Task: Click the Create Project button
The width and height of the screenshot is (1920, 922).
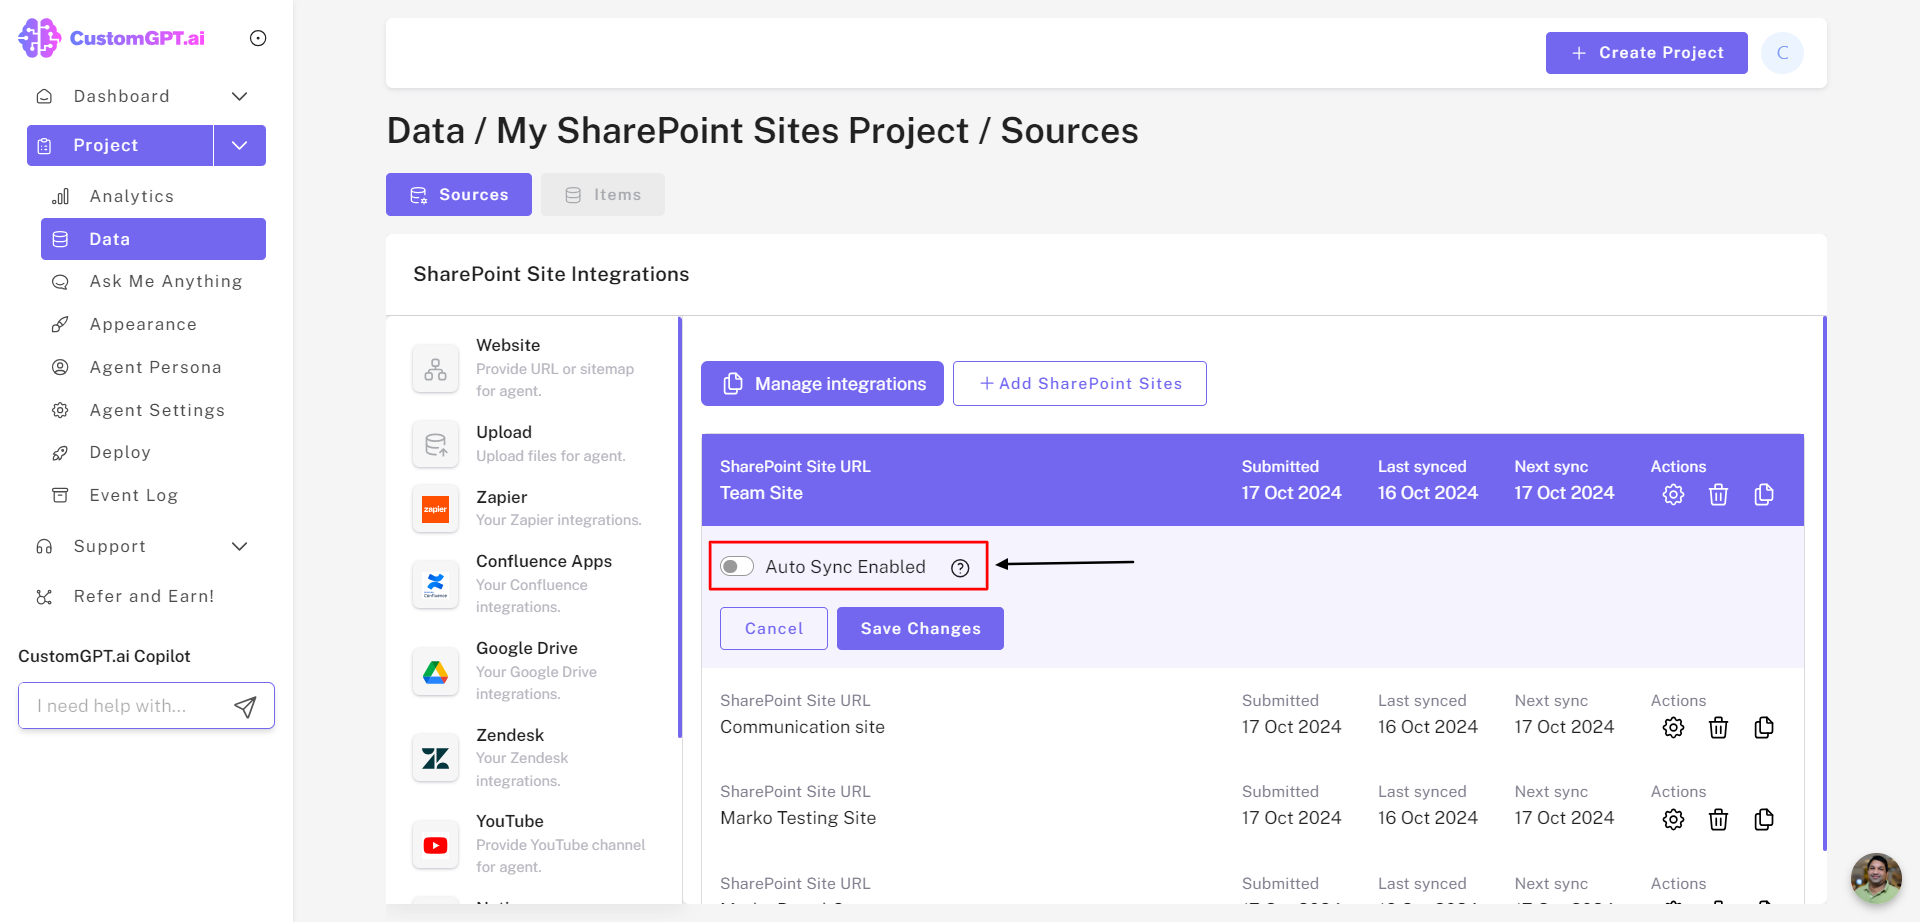Action: [1647, 53]
